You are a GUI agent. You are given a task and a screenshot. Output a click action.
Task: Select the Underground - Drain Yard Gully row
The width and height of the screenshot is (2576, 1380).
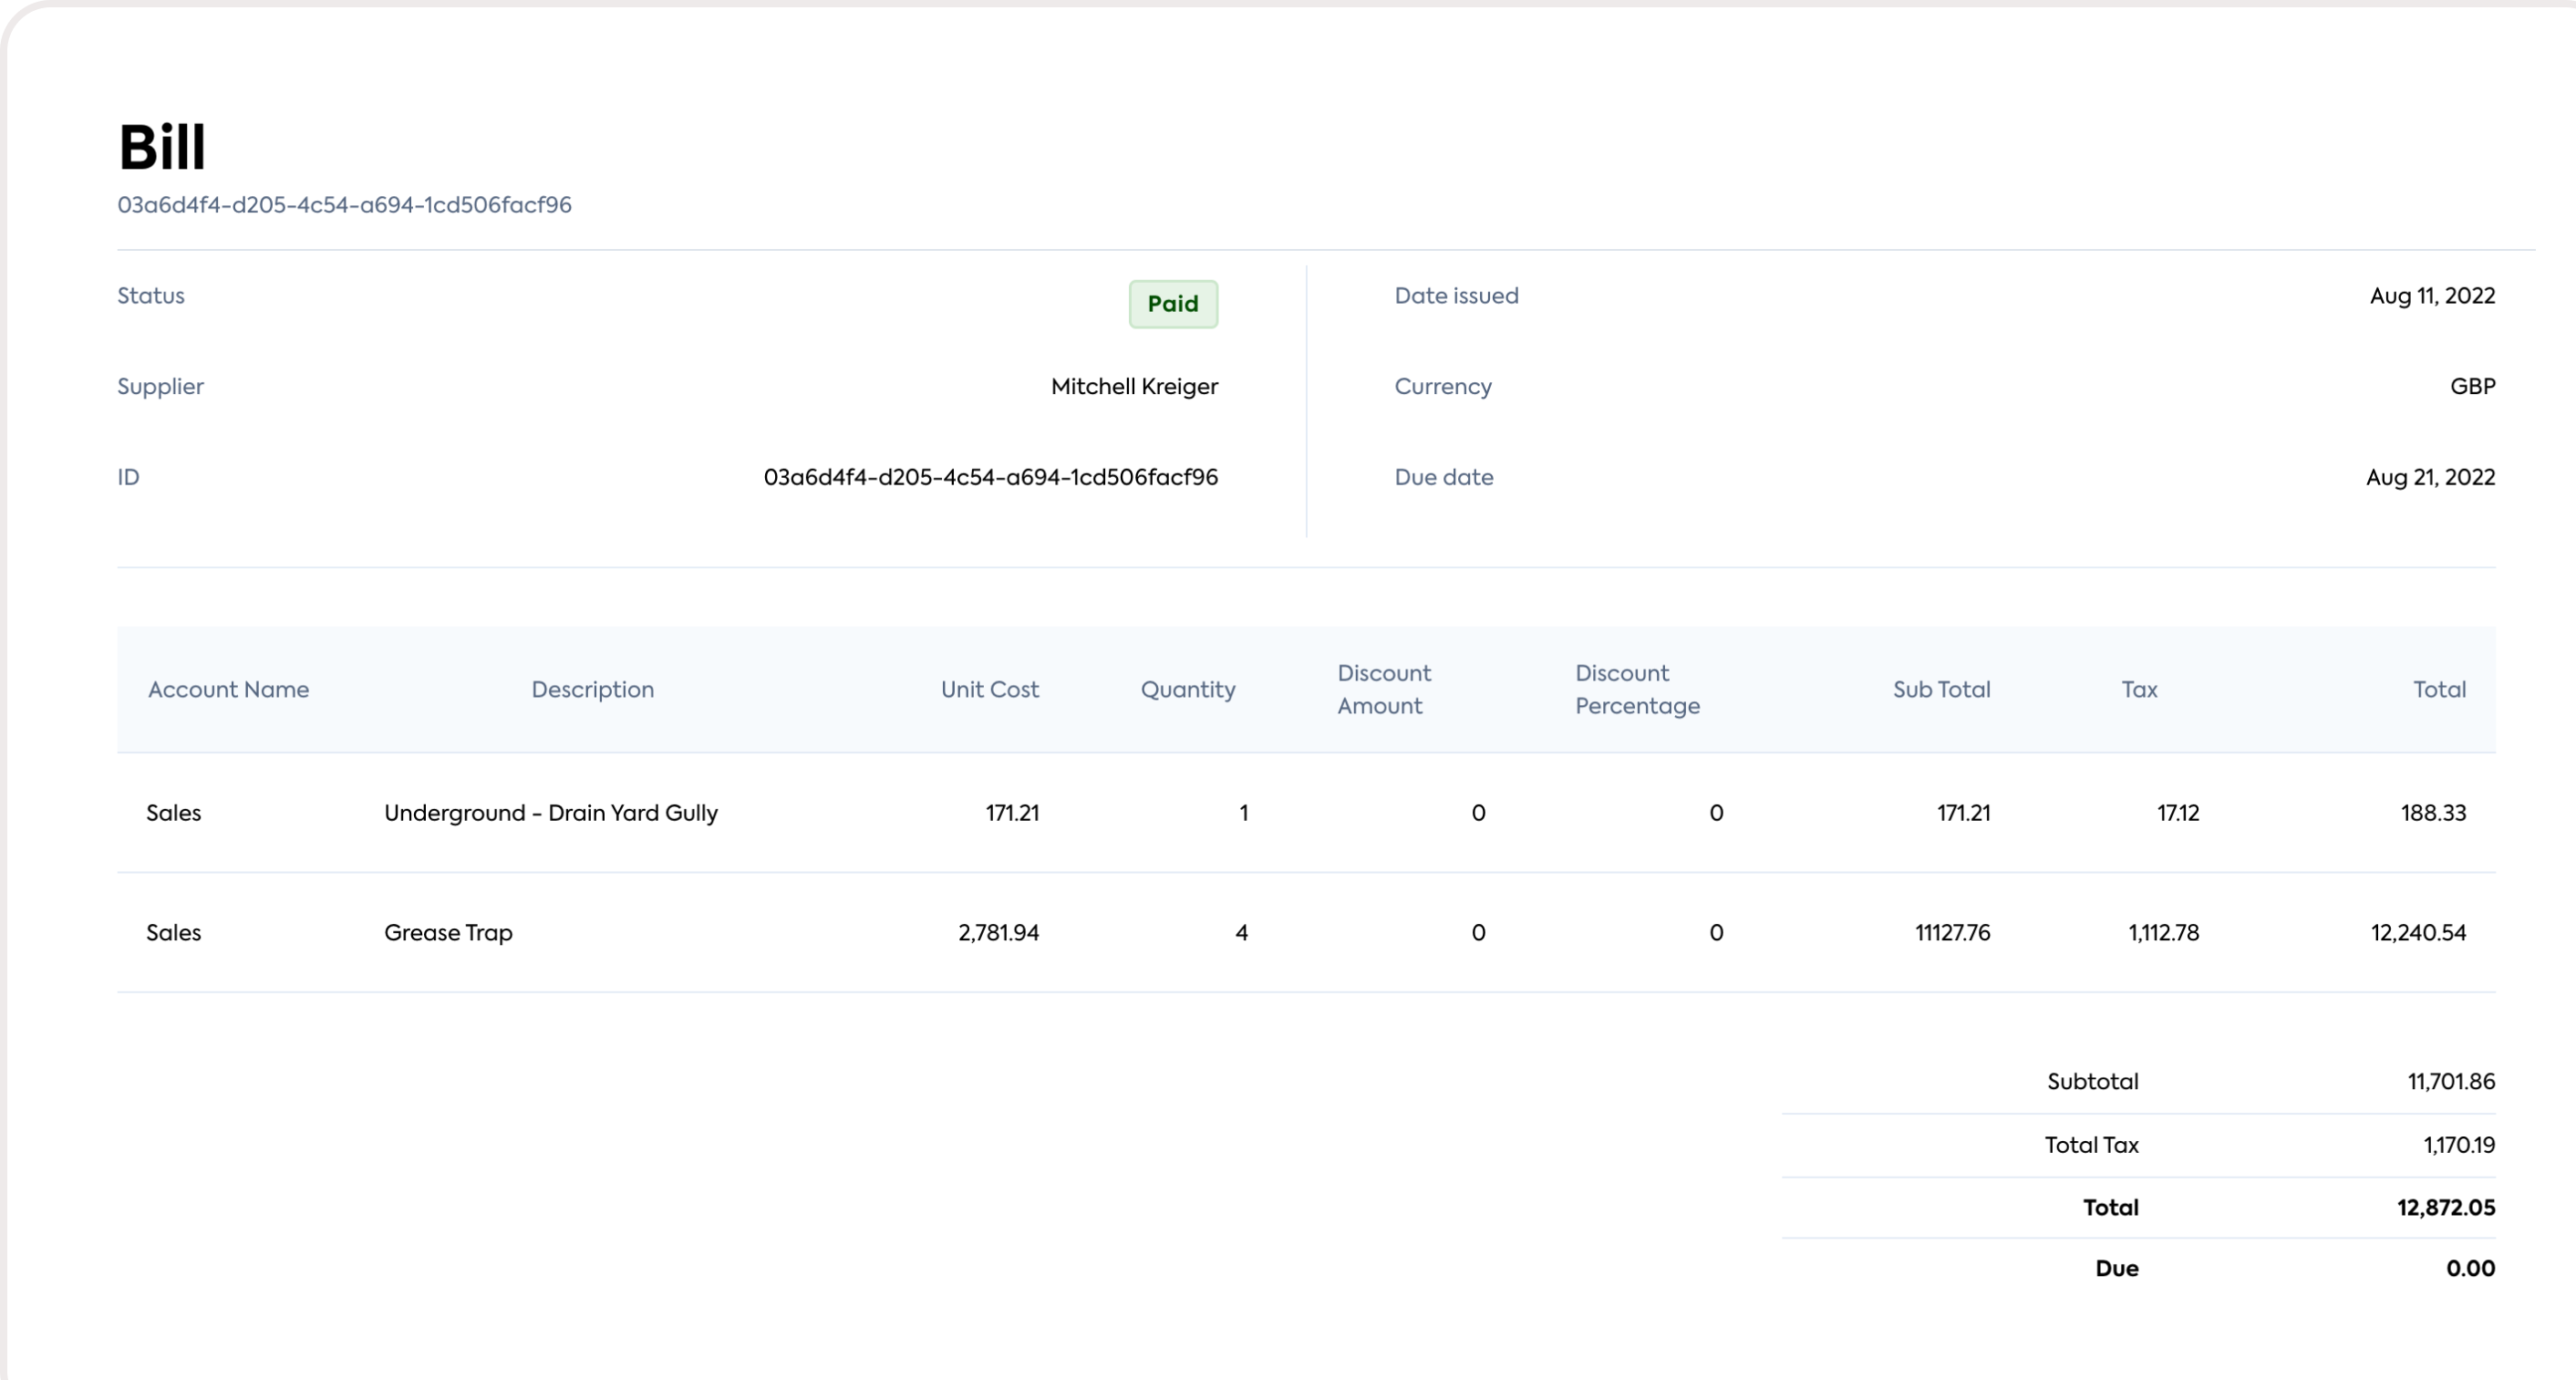550,813
